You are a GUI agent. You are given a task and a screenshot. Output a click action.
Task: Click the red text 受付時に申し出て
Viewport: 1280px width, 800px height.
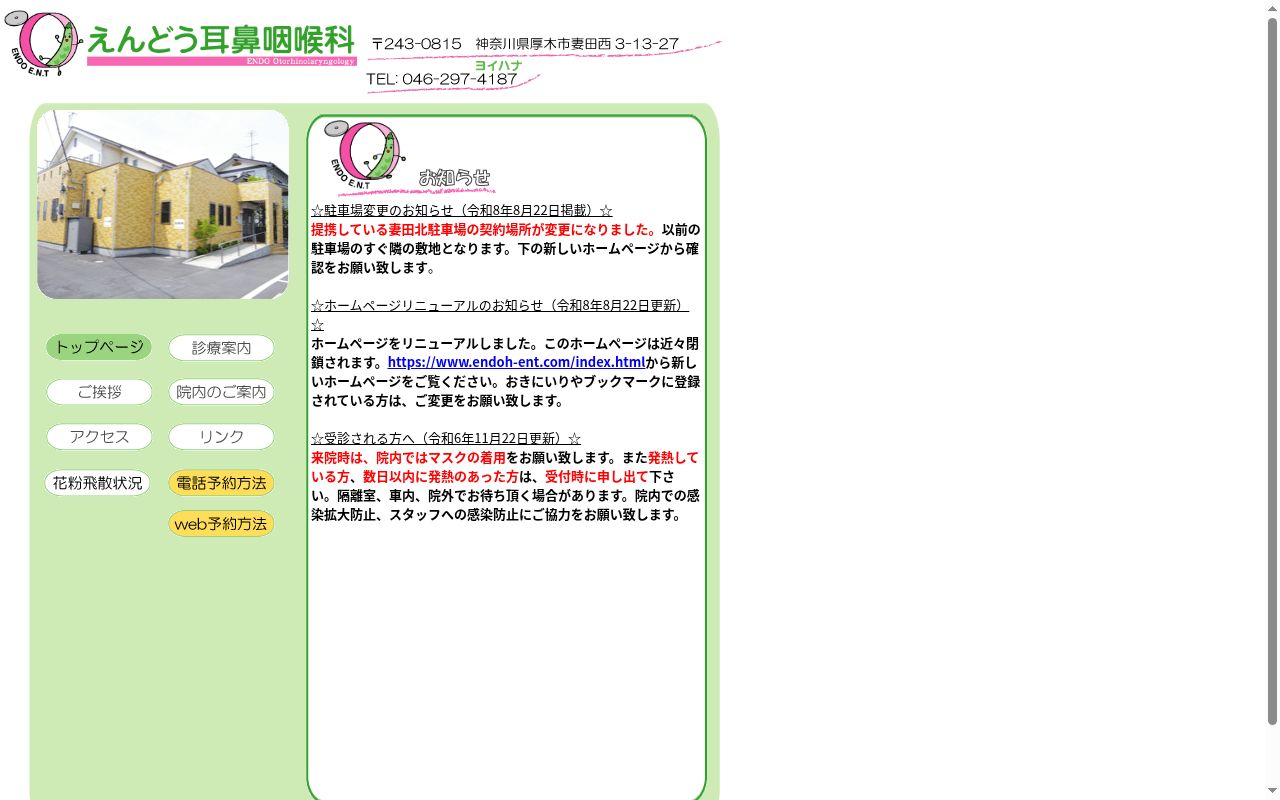tap(597, 476)
